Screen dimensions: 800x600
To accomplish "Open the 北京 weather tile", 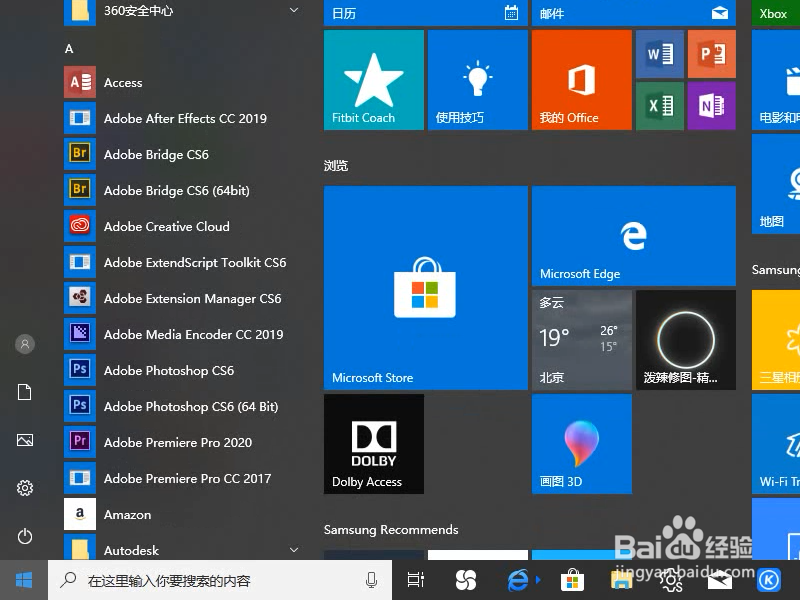I will [x=582, y=340].
